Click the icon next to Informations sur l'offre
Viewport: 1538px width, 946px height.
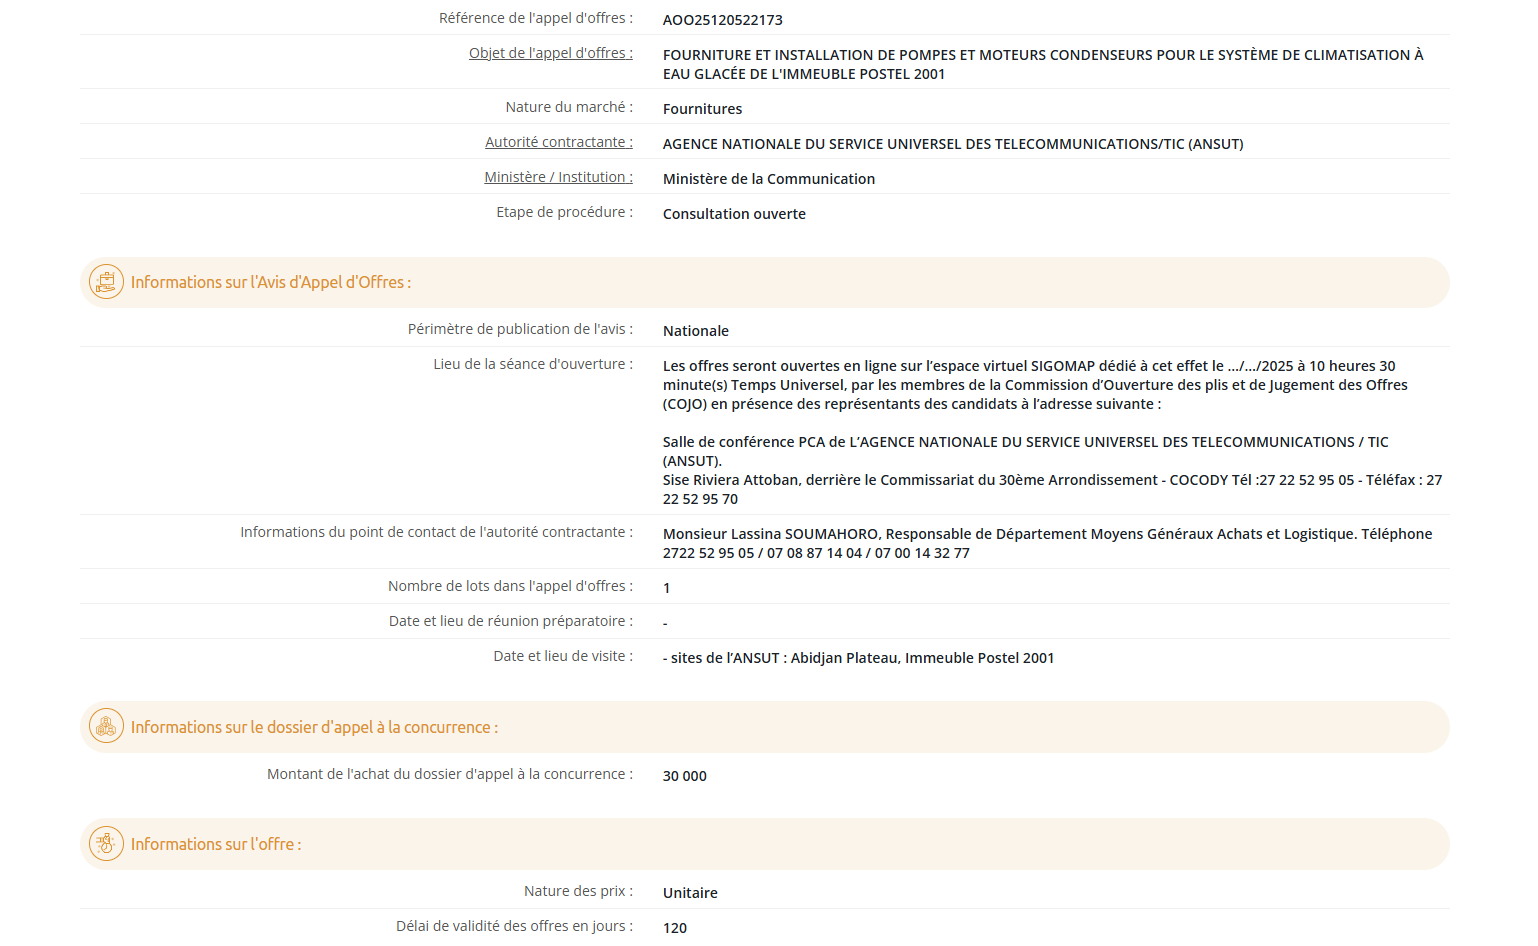coord(106,844)
